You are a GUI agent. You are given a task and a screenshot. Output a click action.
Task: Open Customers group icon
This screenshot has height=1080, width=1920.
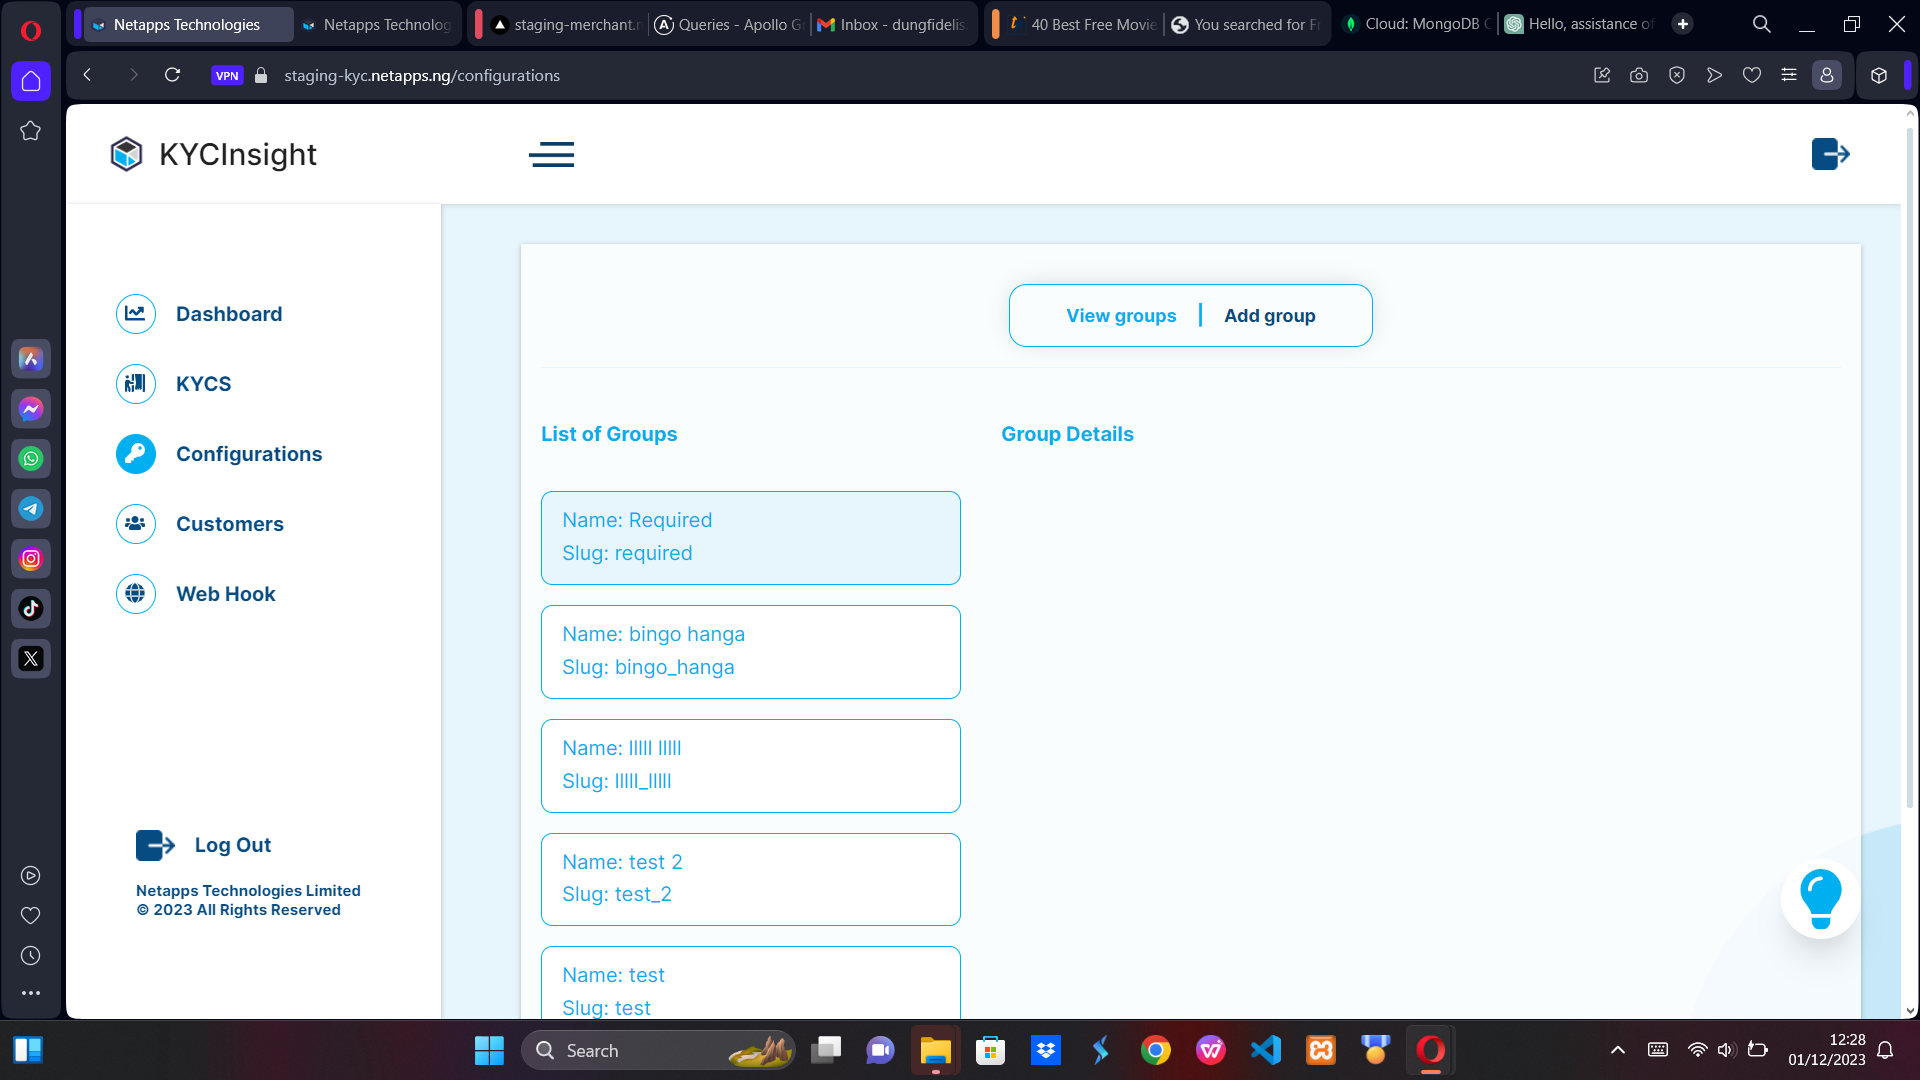pyautogui.click(x=135, y=524)
